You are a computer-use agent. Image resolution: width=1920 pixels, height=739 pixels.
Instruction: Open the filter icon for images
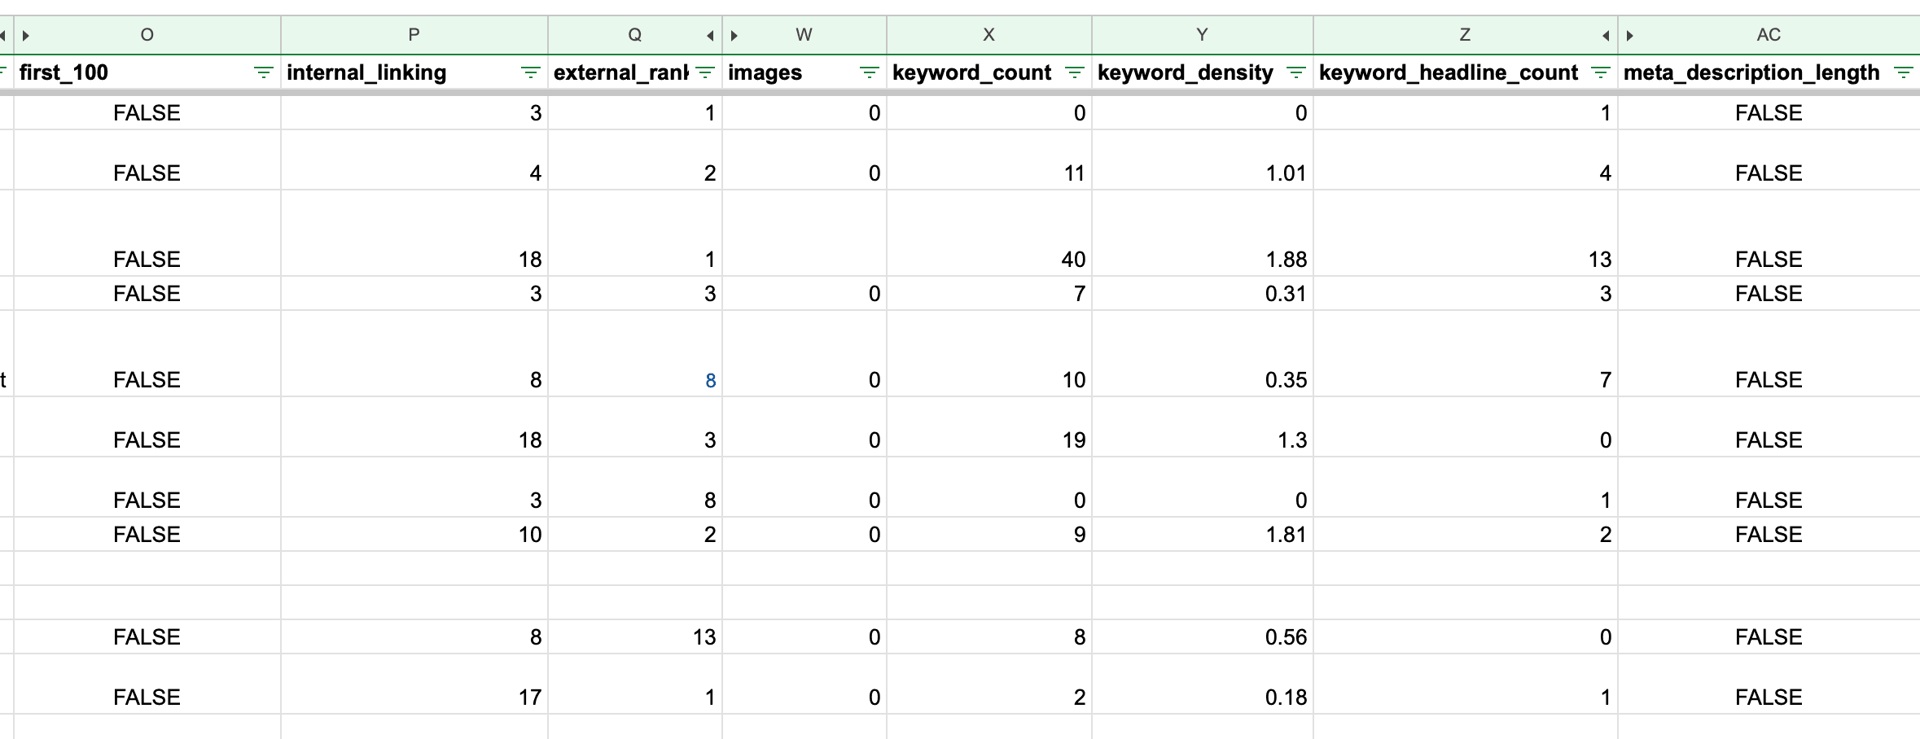coord(869,72)
